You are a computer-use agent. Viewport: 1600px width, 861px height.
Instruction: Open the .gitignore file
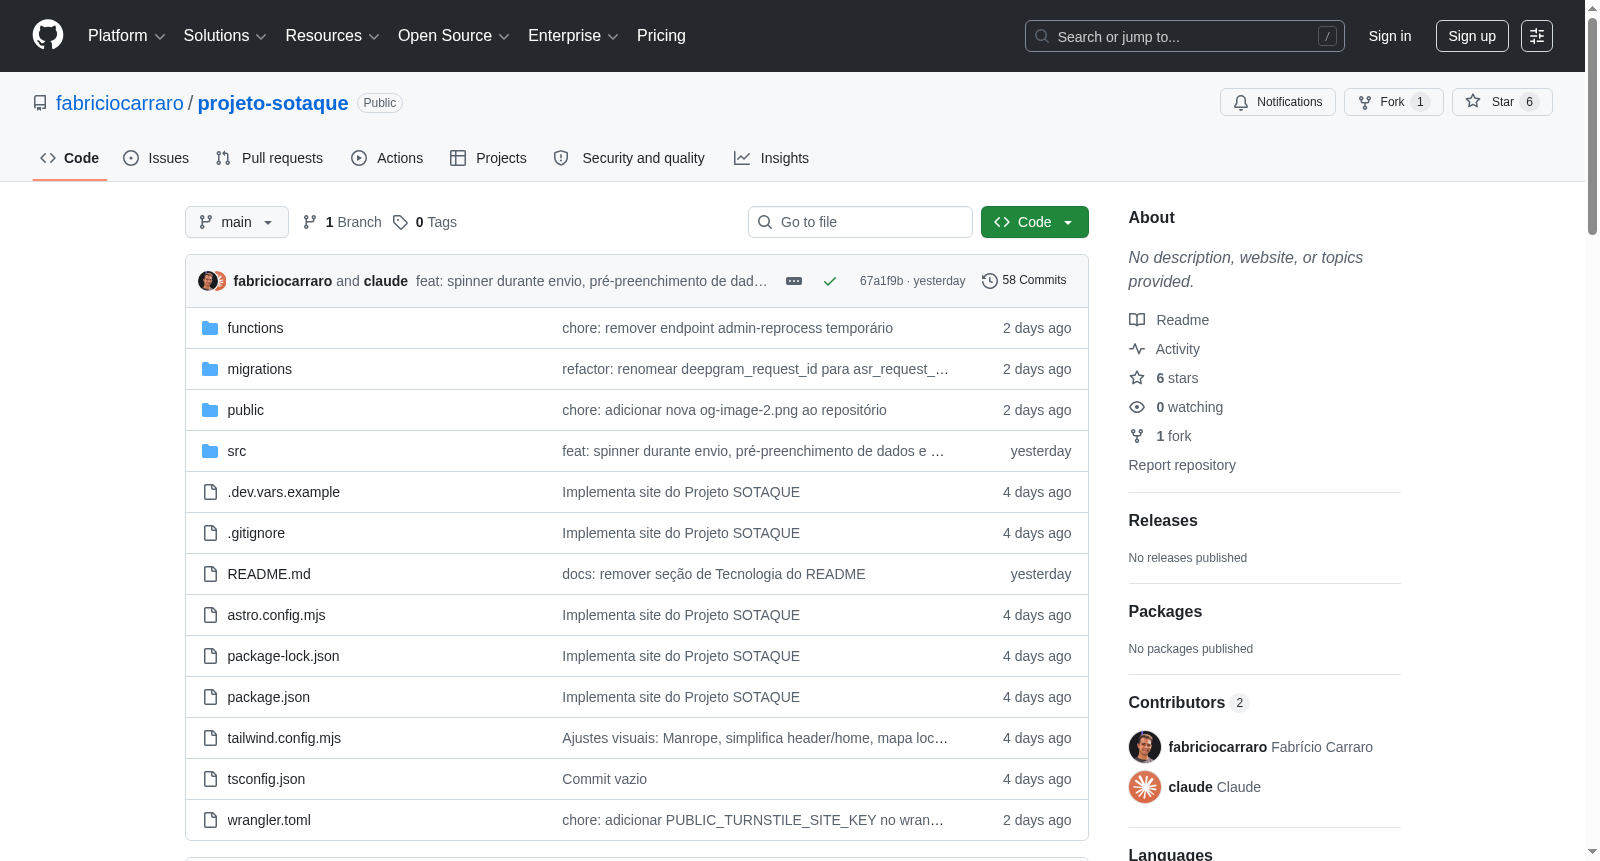point(256,533)
